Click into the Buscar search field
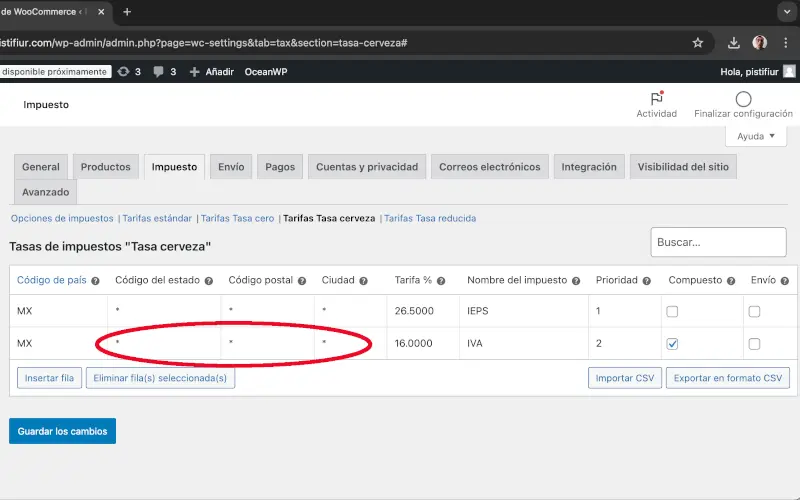800x500 pixels. click(x=718, y=242)
